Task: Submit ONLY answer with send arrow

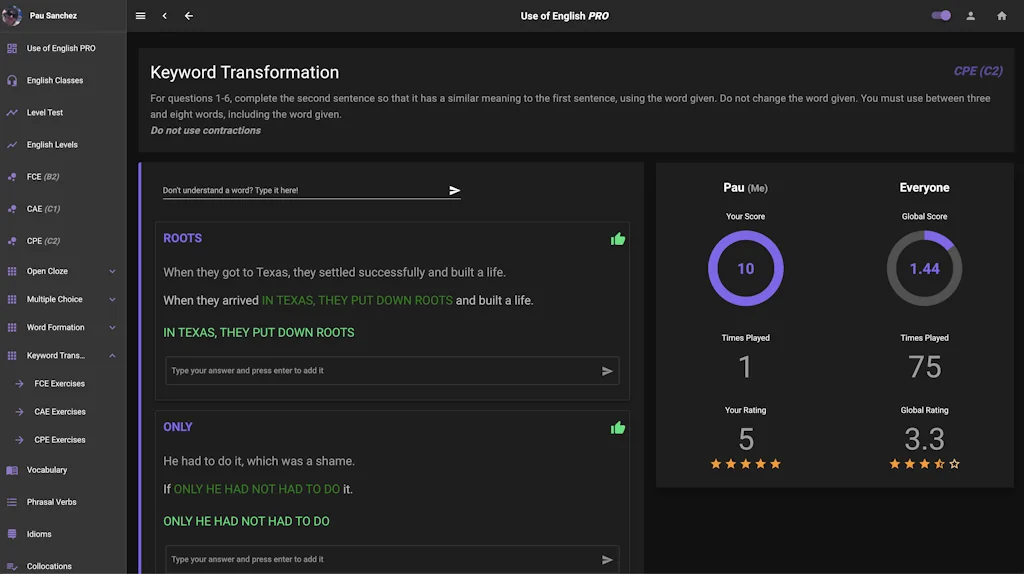Action: [607, 560]
